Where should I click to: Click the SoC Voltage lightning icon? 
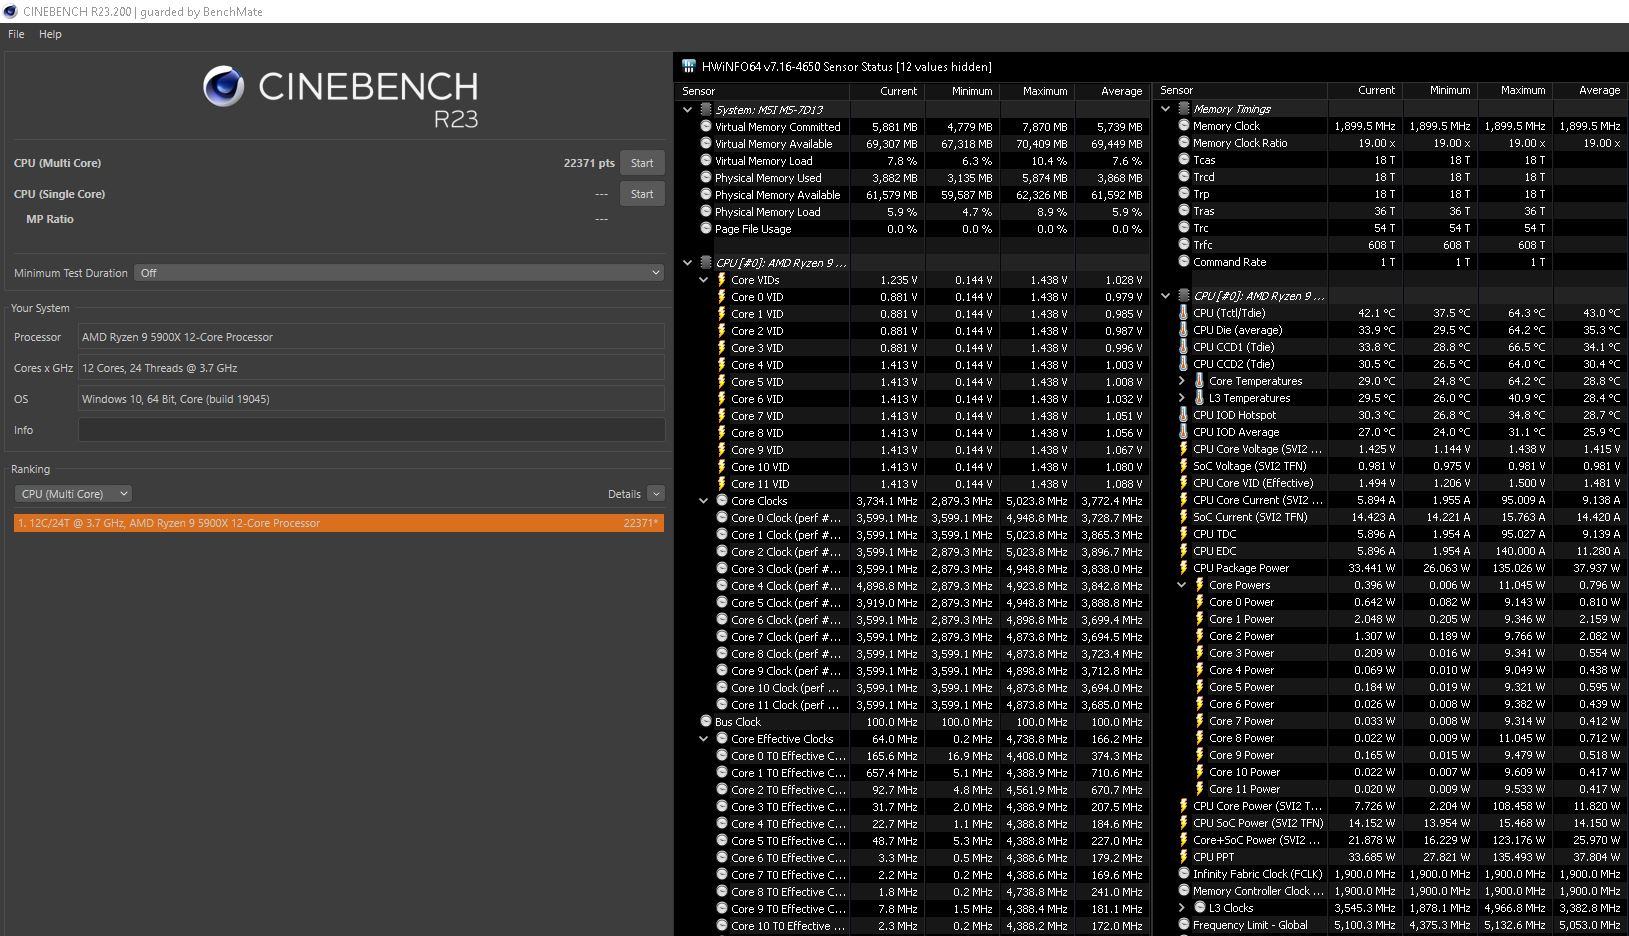(1184, 466)
